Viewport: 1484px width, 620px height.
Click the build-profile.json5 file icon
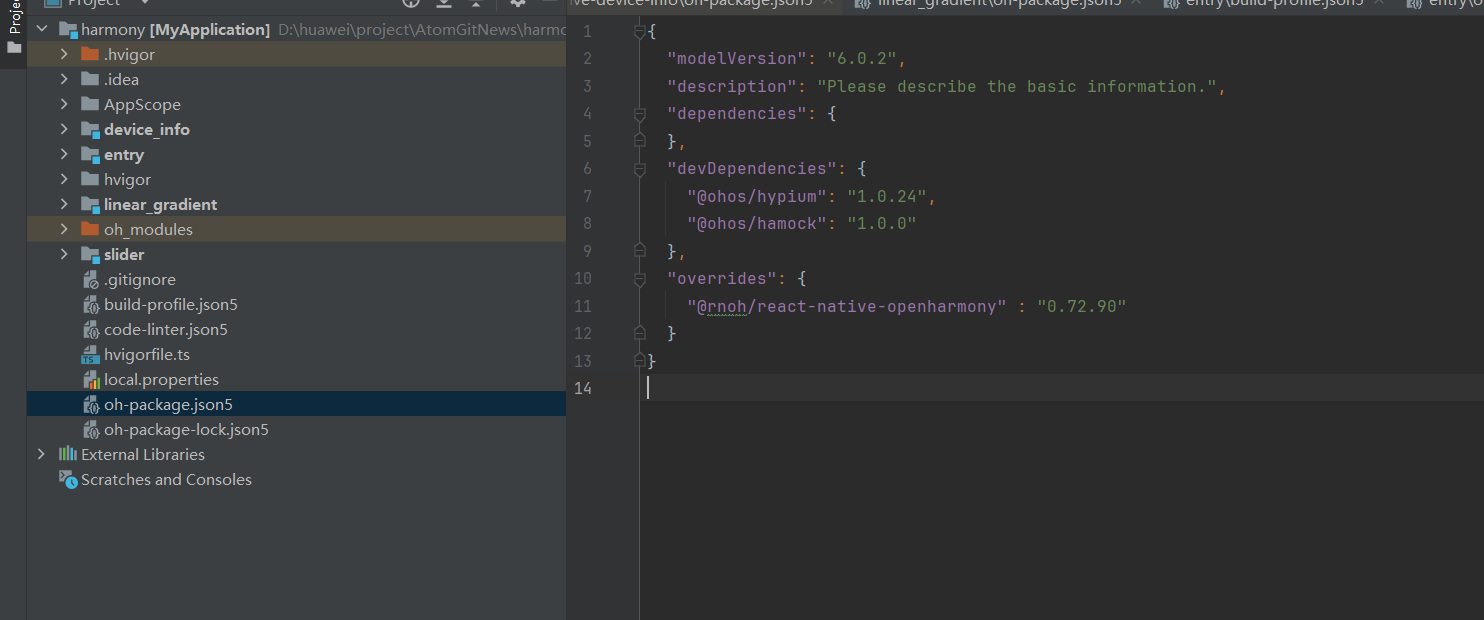coord(90,305)
